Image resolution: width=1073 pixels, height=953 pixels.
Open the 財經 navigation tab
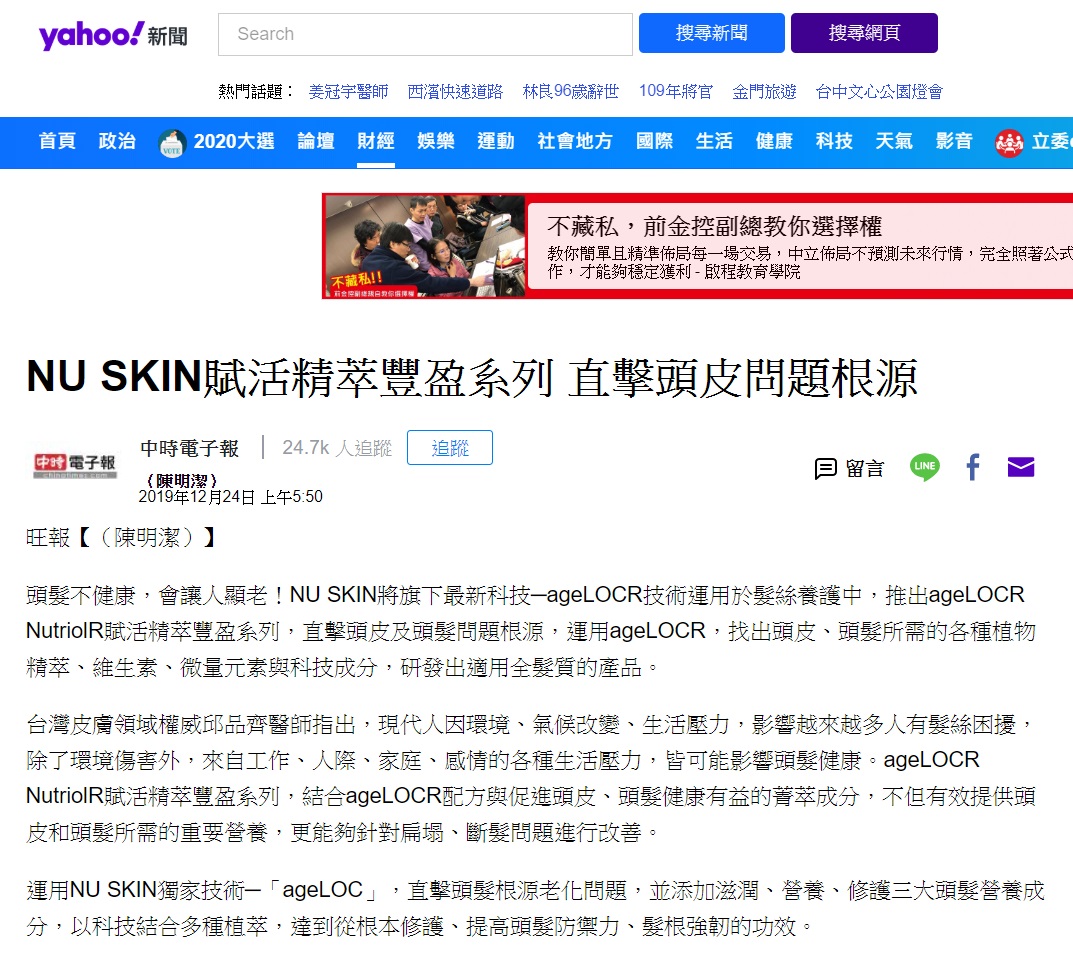click(x=376, y=141)
